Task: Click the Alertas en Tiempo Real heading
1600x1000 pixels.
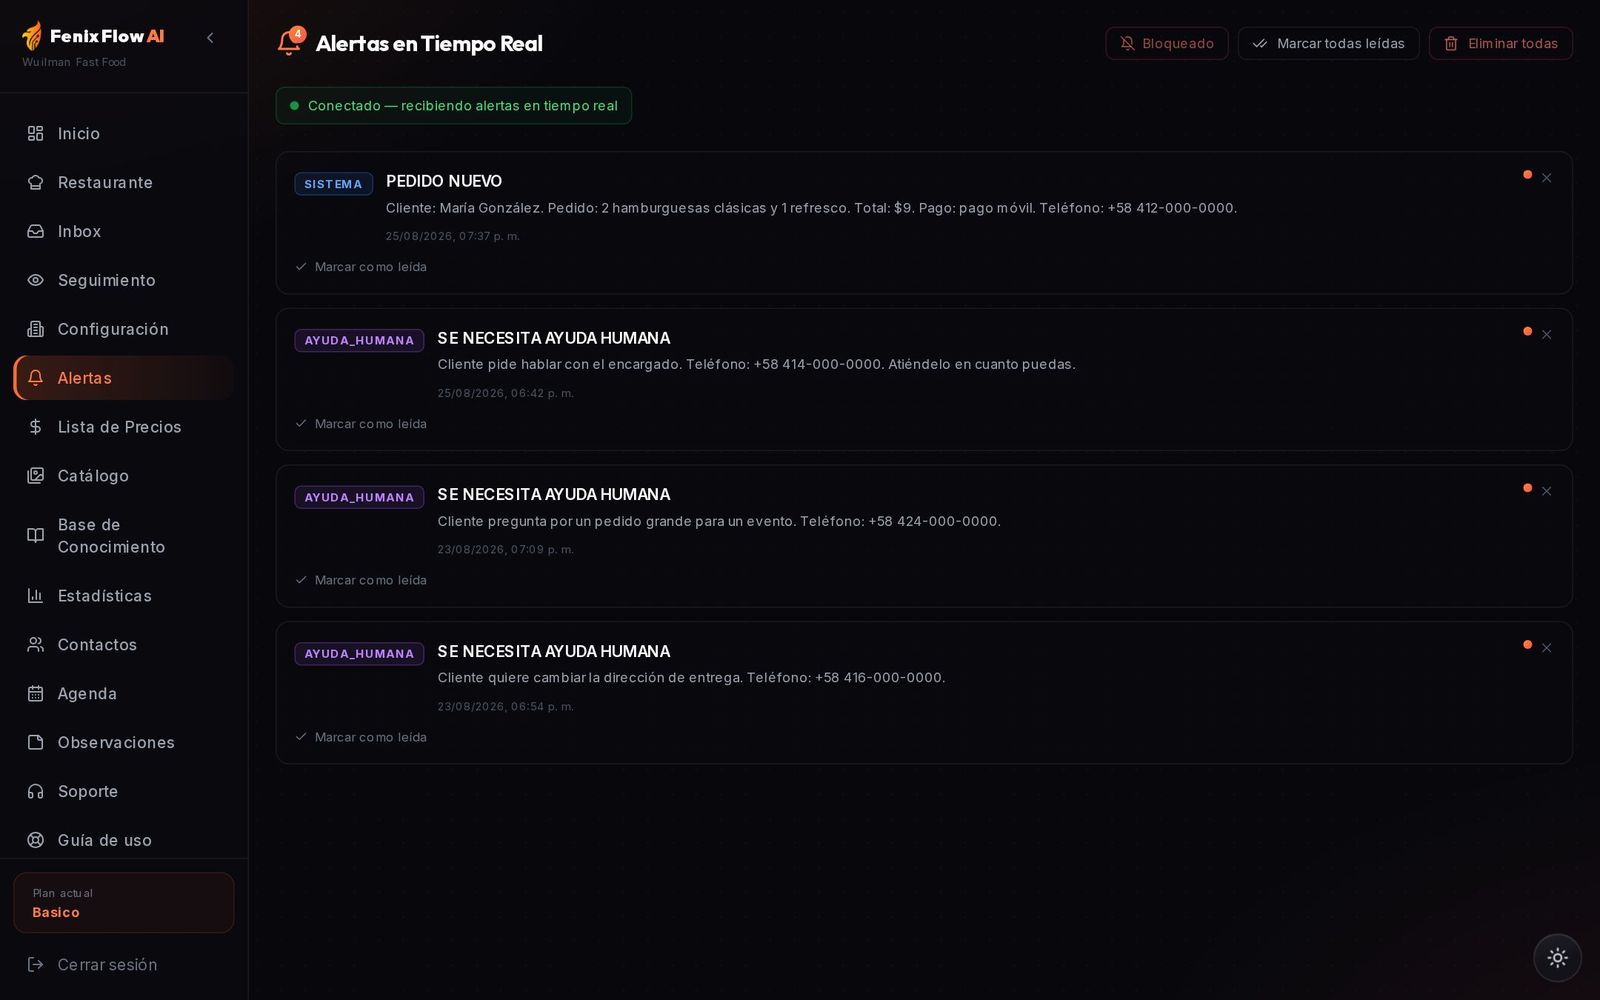Action: (429, 43)
